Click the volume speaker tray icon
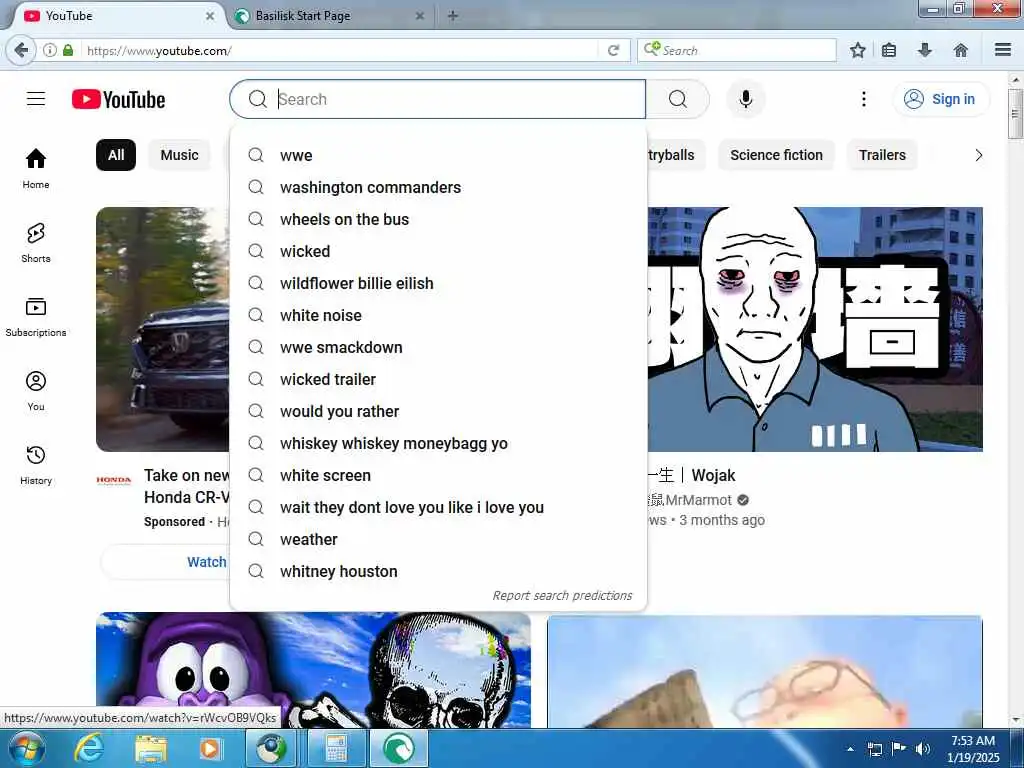Image resolution: width=1024 pixels, height=768 pixels. click(922, 749)
